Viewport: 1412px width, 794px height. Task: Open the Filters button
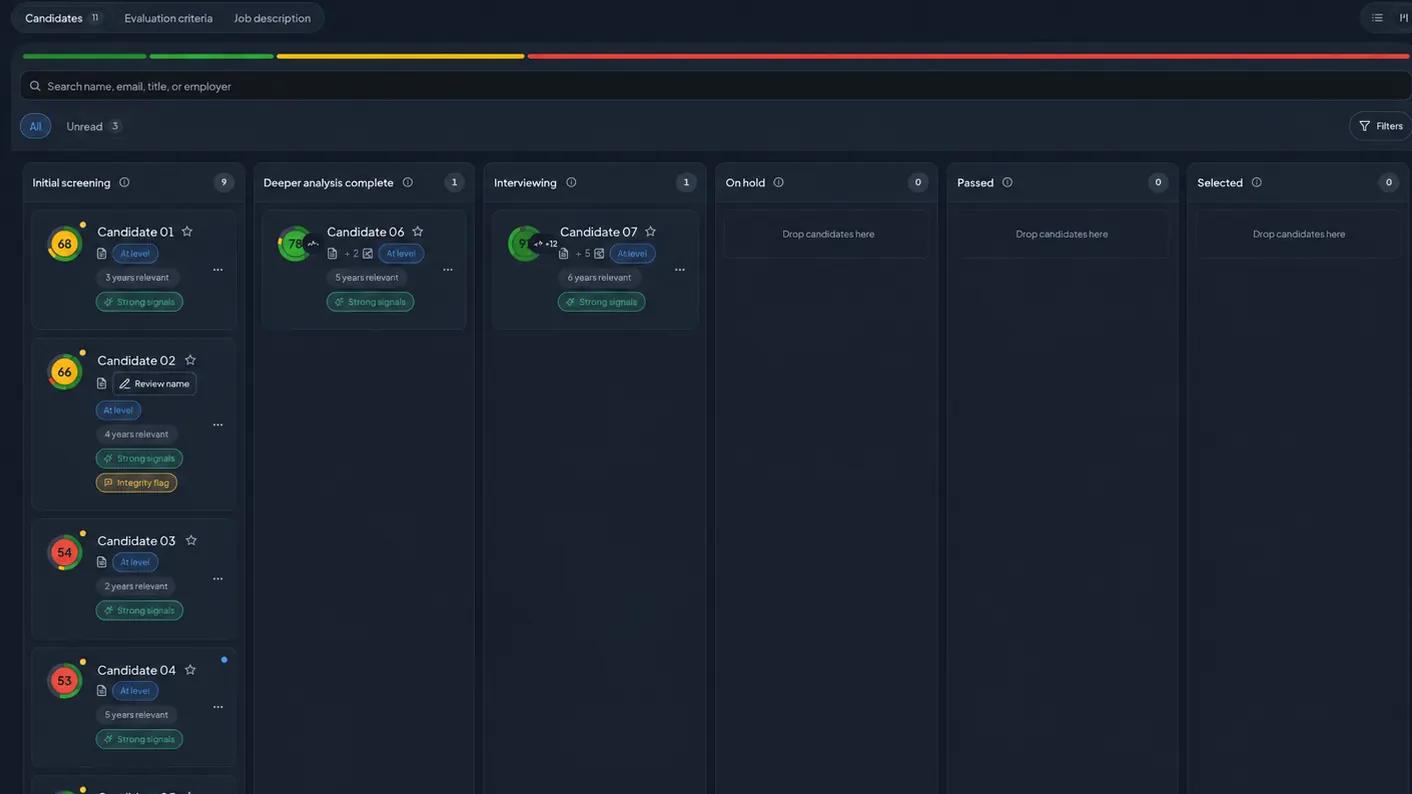point(1380,126)
